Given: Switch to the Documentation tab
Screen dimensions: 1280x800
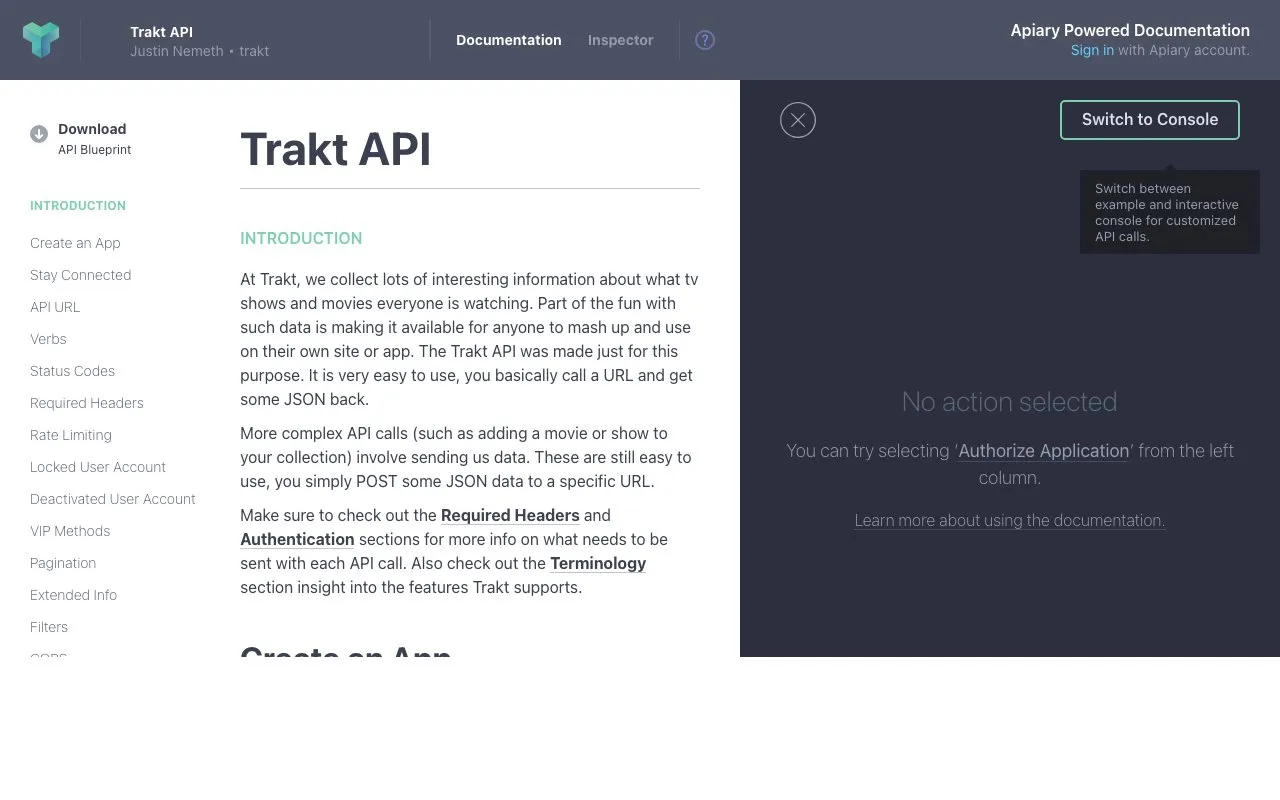Looking at the screenshot, I should click(x=509, y=40).
